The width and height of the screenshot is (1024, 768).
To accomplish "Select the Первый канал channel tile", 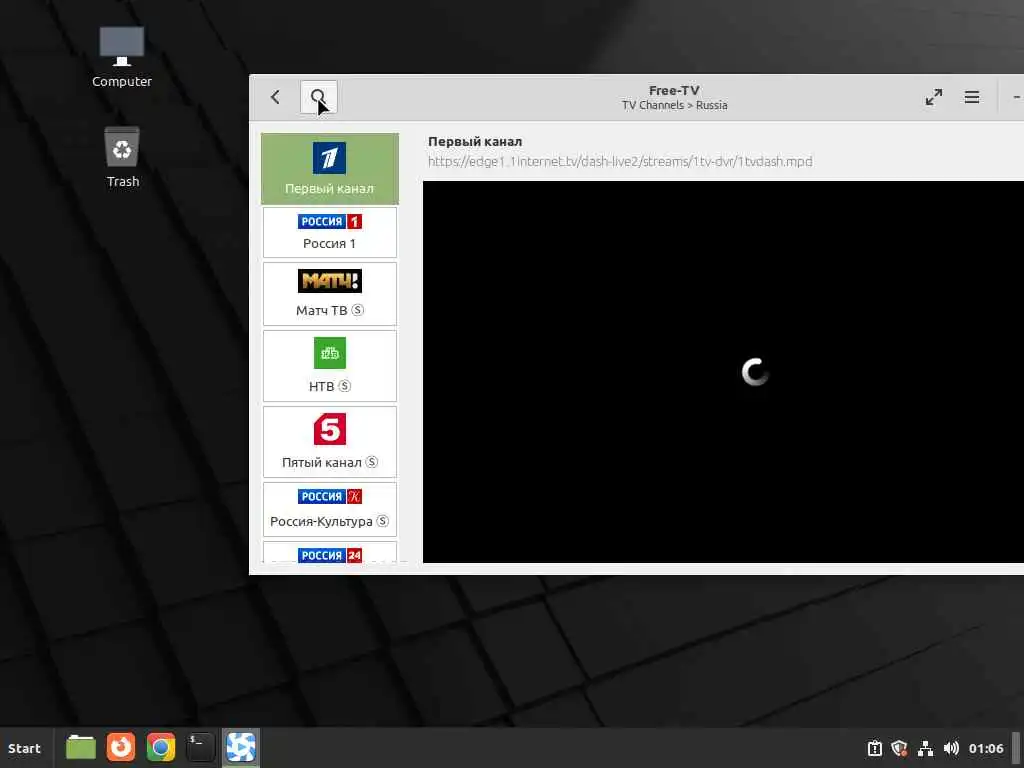I will tap(330, 168).
